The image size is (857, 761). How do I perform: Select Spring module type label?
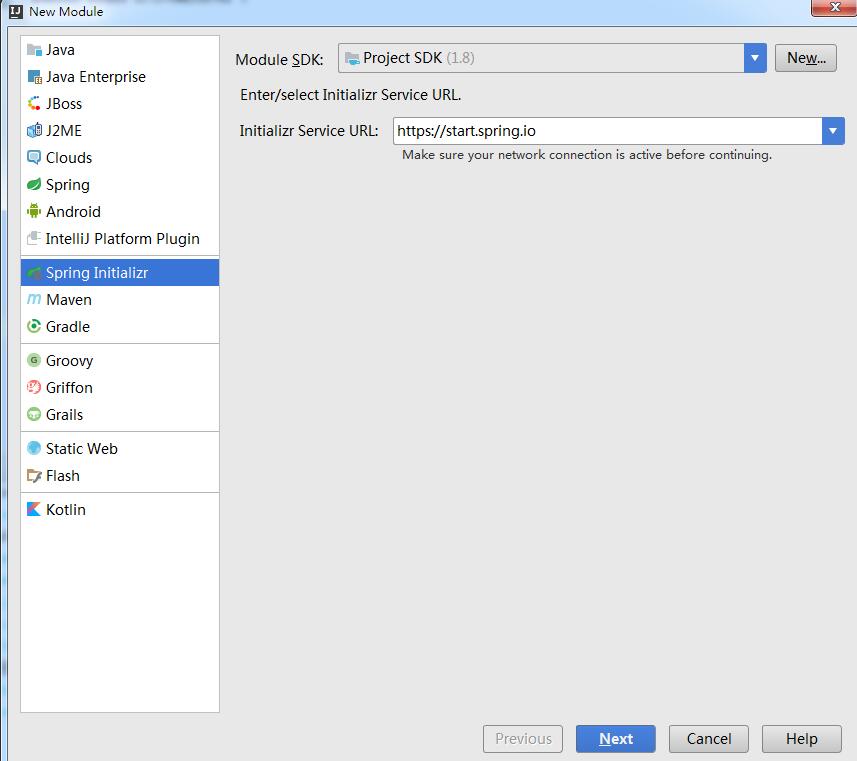pos(68,185)
